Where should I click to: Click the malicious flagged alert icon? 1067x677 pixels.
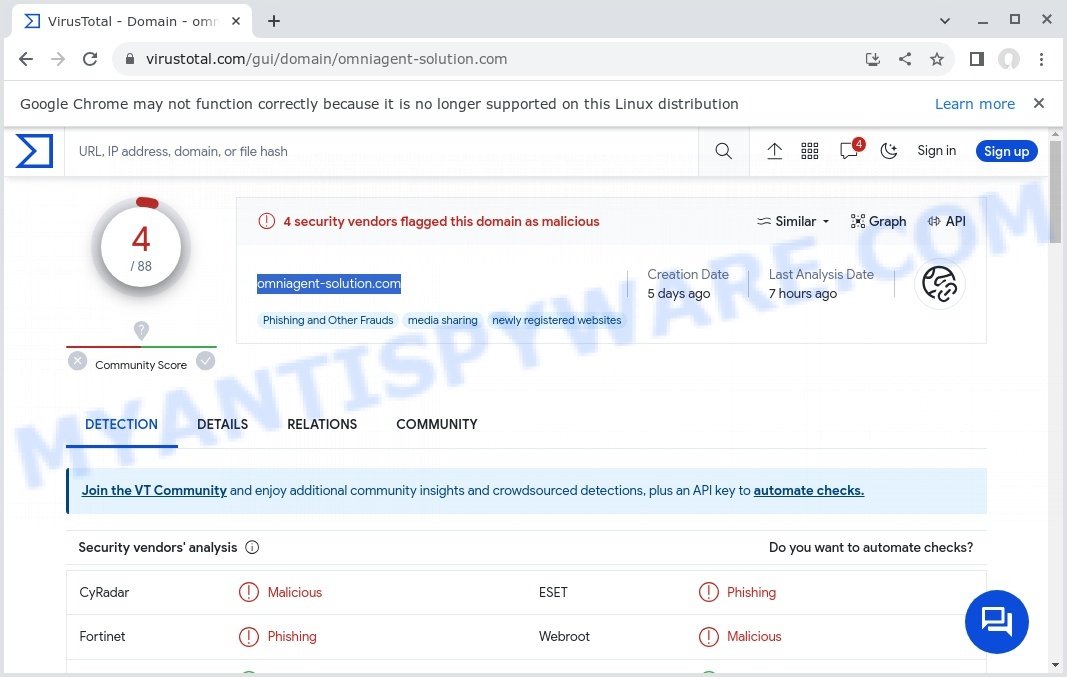pos(267,221)
